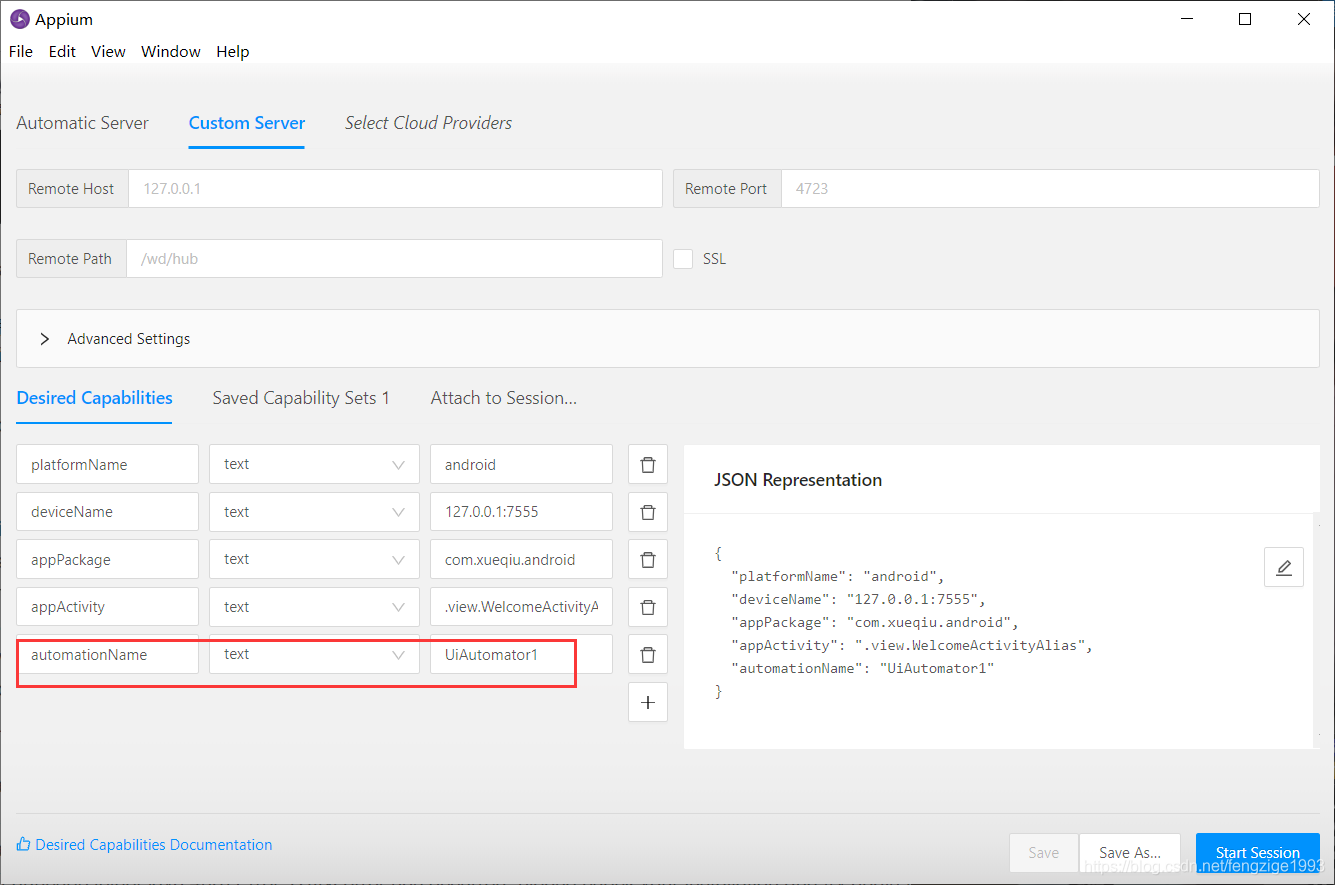Focus the Remote Port input field
This screenshot has width=1335, height=885.
[1050, 188]
